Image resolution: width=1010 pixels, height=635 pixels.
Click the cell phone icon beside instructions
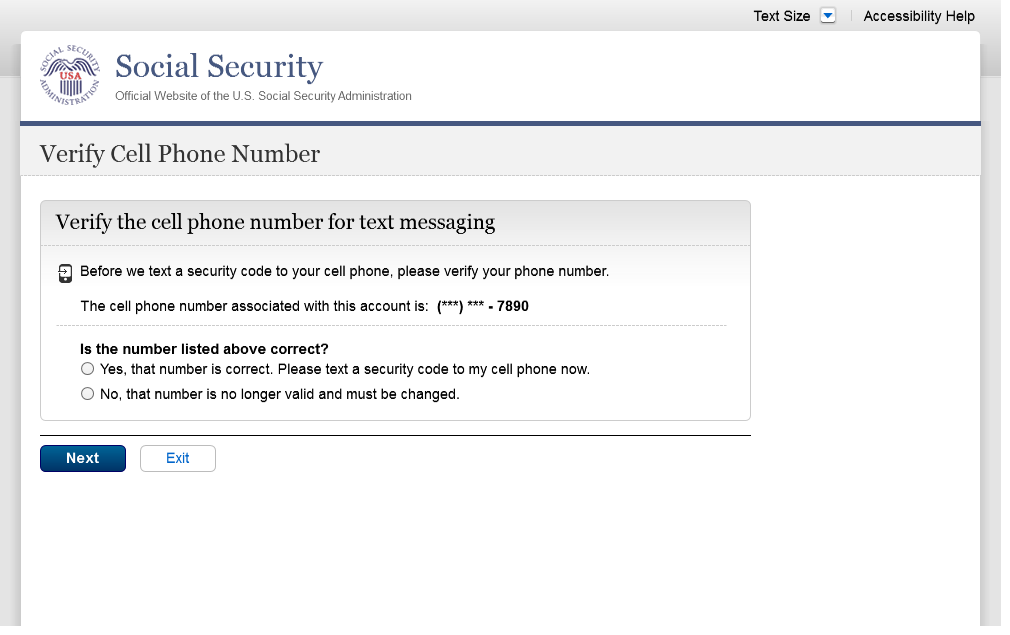pyautogui.click(x=65, y=273)
